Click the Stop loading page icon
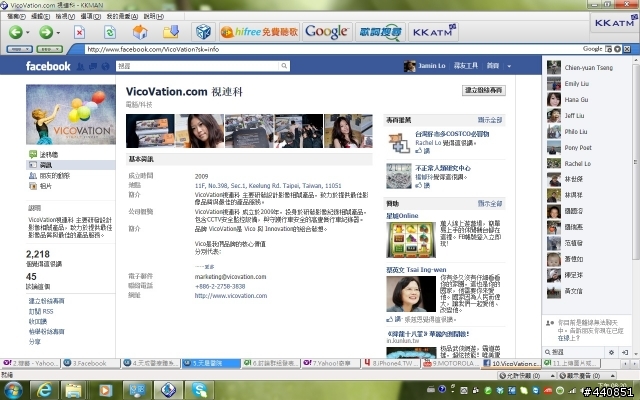Viewport: 640px width, 400px height. pyautogui.click(x=79, y=32)
